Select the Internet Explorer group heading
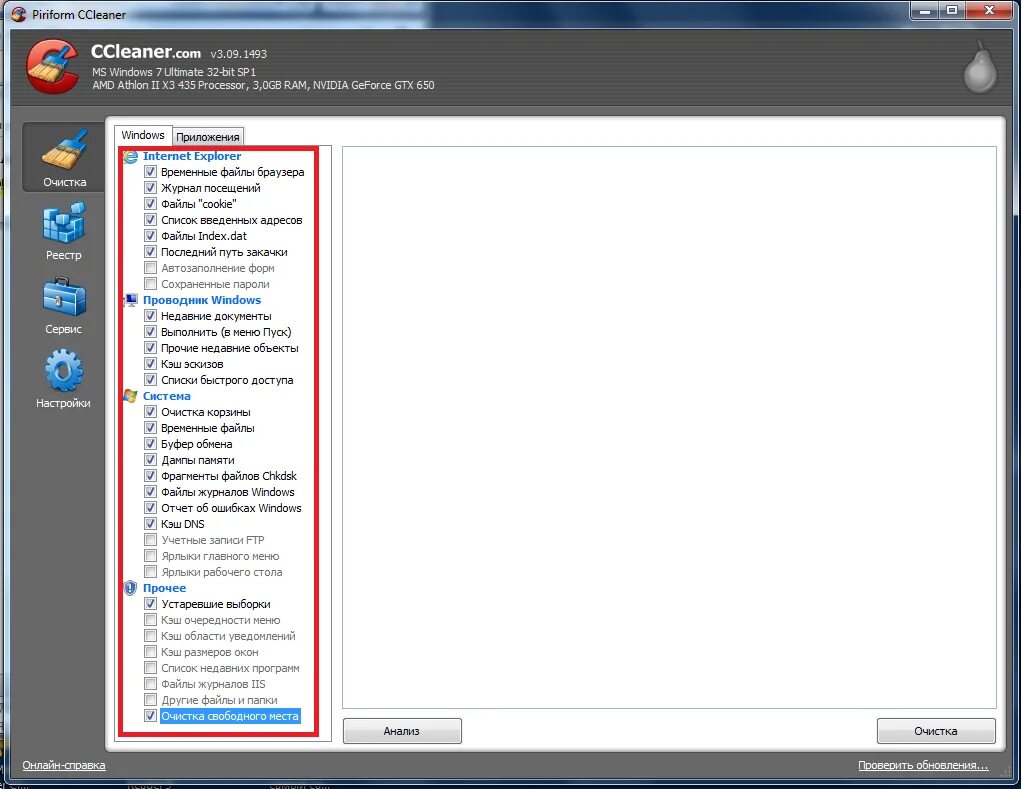The image size is (1021, 789). pyautogui.click(x=191, y=156)
